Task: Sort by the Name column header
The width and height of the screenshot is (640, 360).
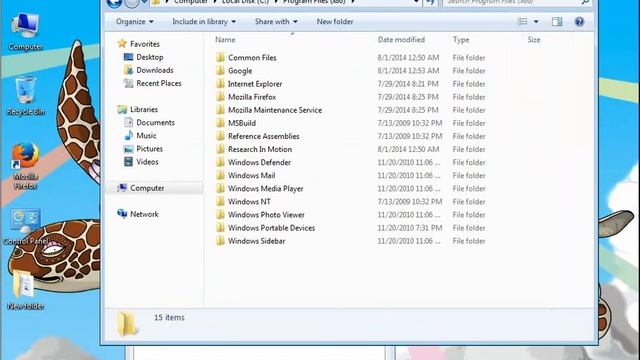Action: pos(225,40)
